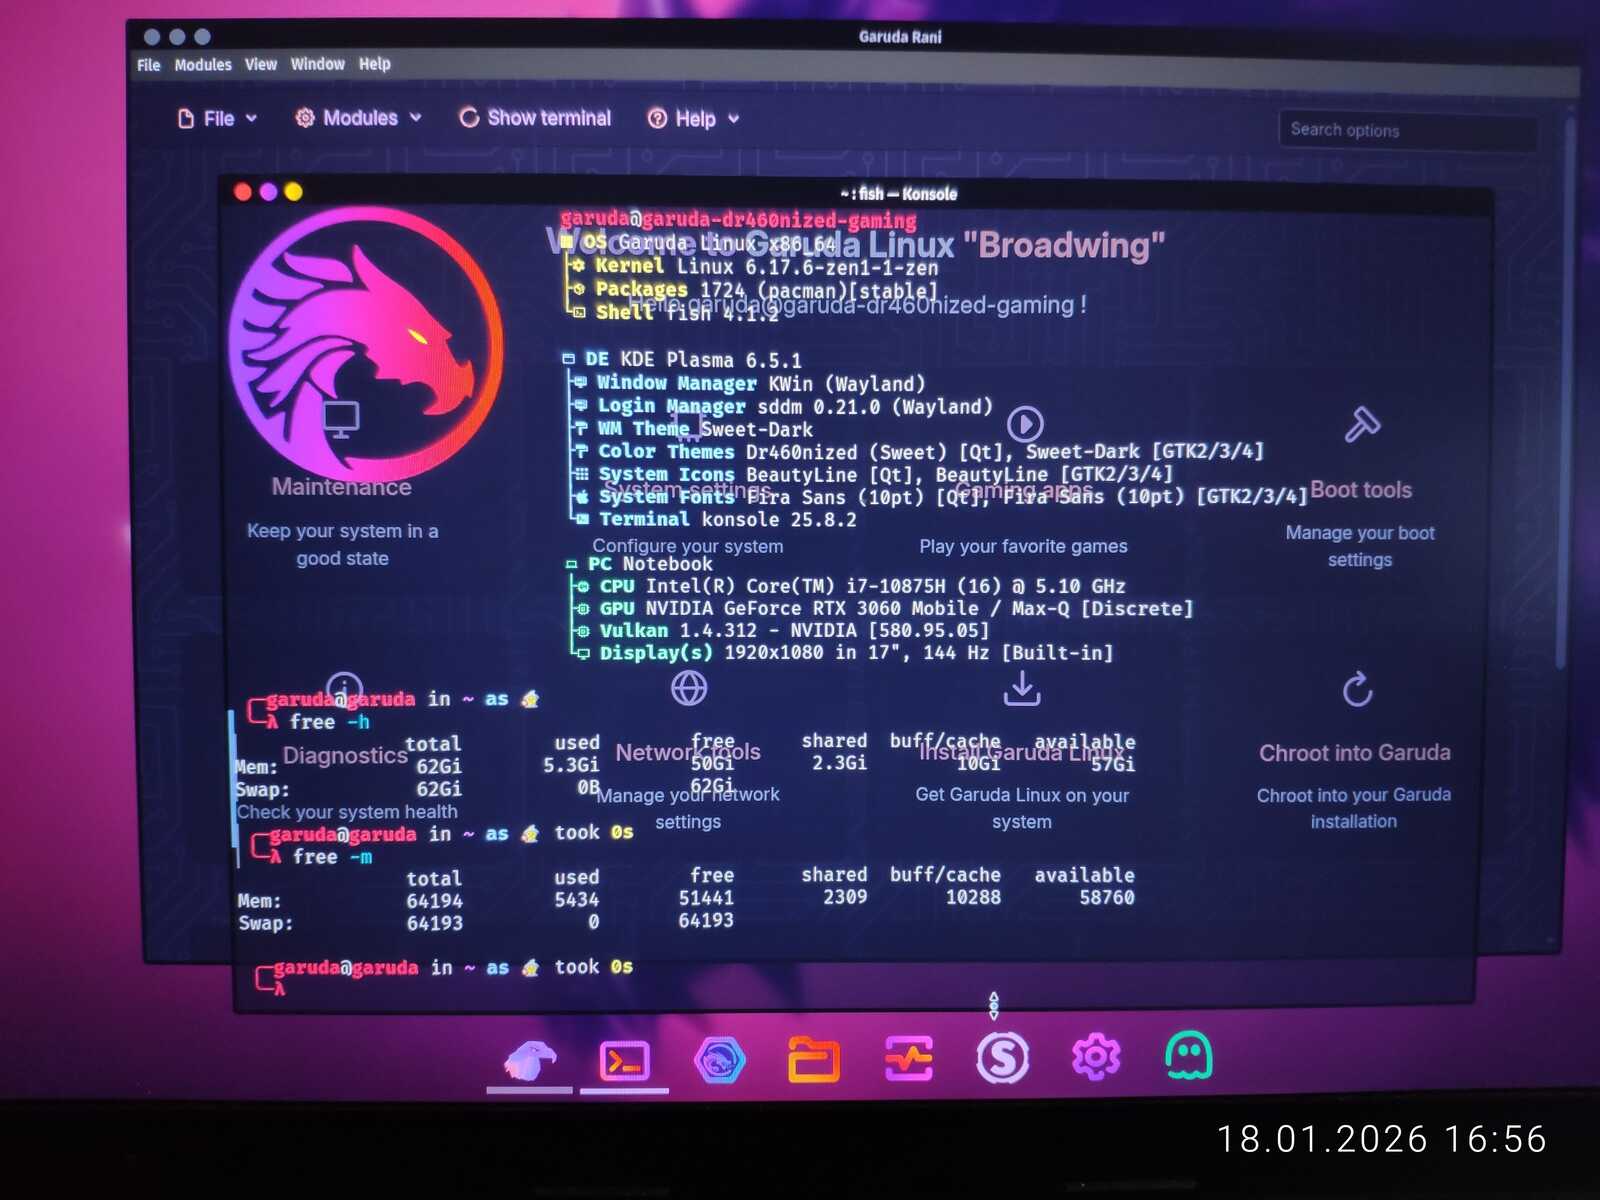Viewport: 1600px width, 1200px height.
Task: Open the Garuda eagle icon in the dock
Action: tap(529, 1060)
